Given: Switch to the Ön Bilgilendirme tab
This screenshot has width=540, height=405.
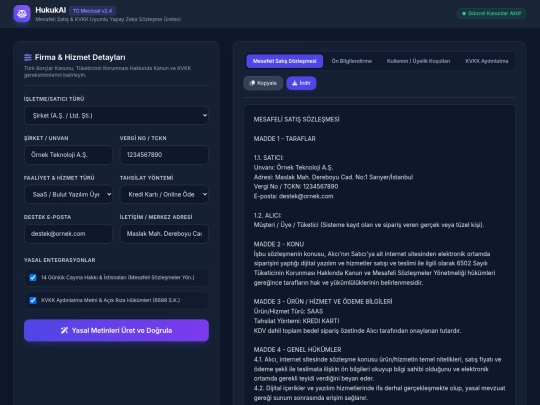Looking at the screenshot, I should (352, 61).
